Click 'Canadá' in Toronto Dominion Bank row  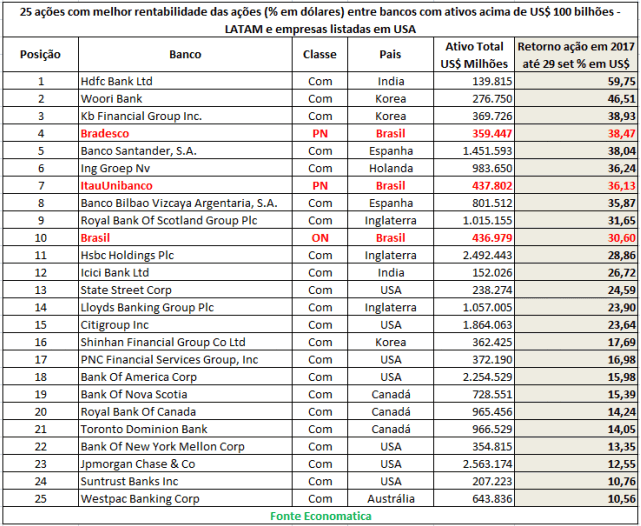[x=390, y=429]
